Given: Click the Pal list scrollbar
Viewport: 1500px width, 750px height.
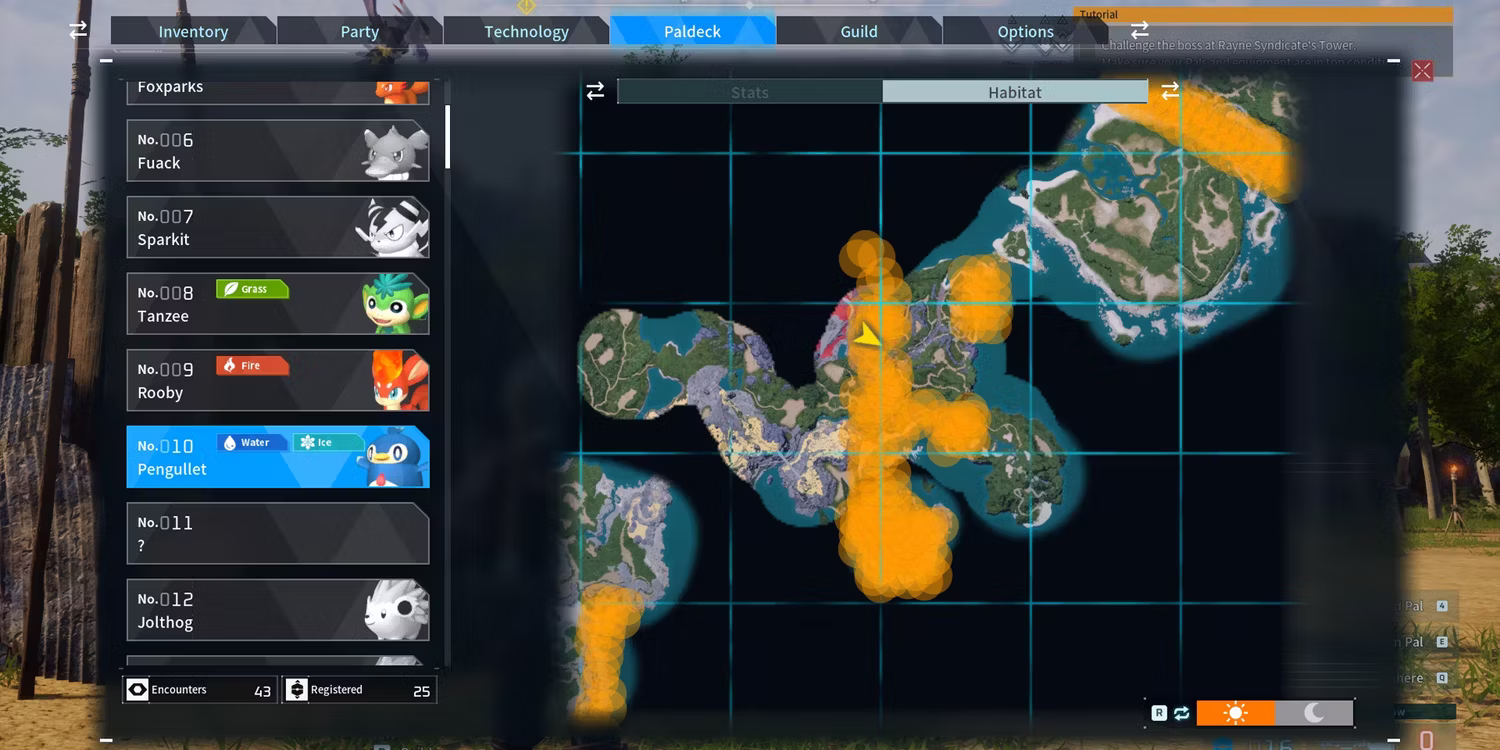Looking at the screenshot, I should point(447,137).
